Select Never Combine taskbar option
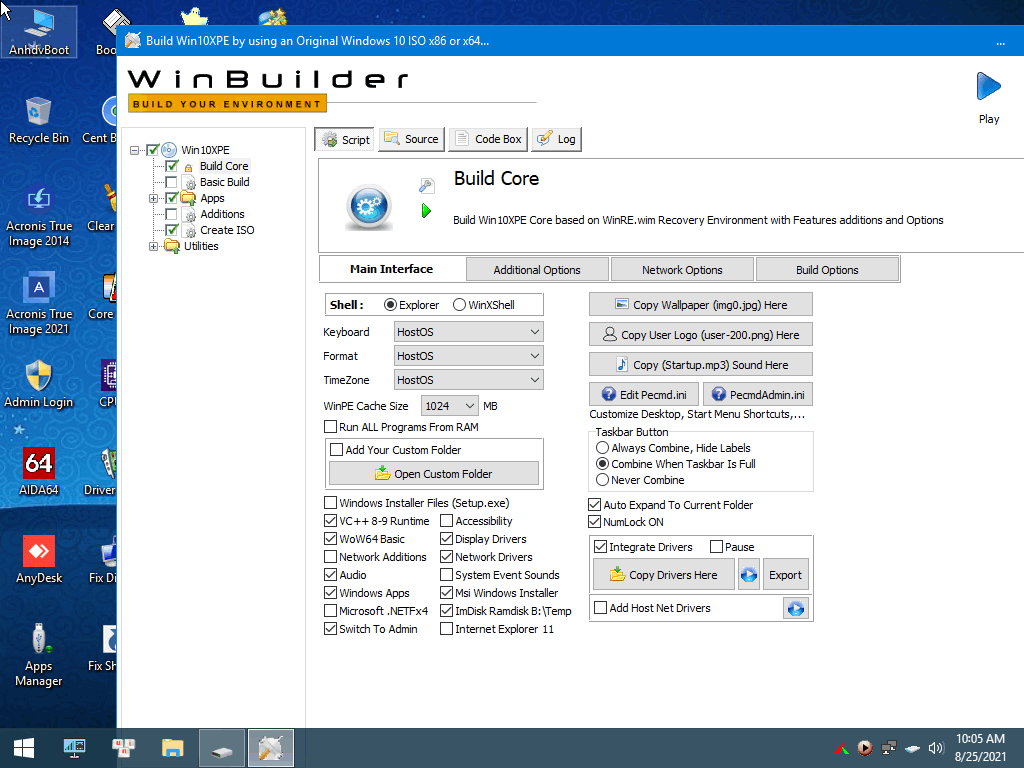 (603, 480)
